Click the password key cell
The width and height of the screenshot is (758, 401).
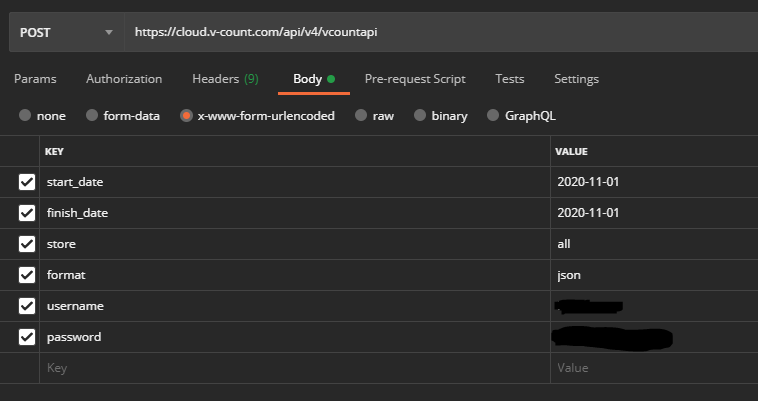pos(295,337)
